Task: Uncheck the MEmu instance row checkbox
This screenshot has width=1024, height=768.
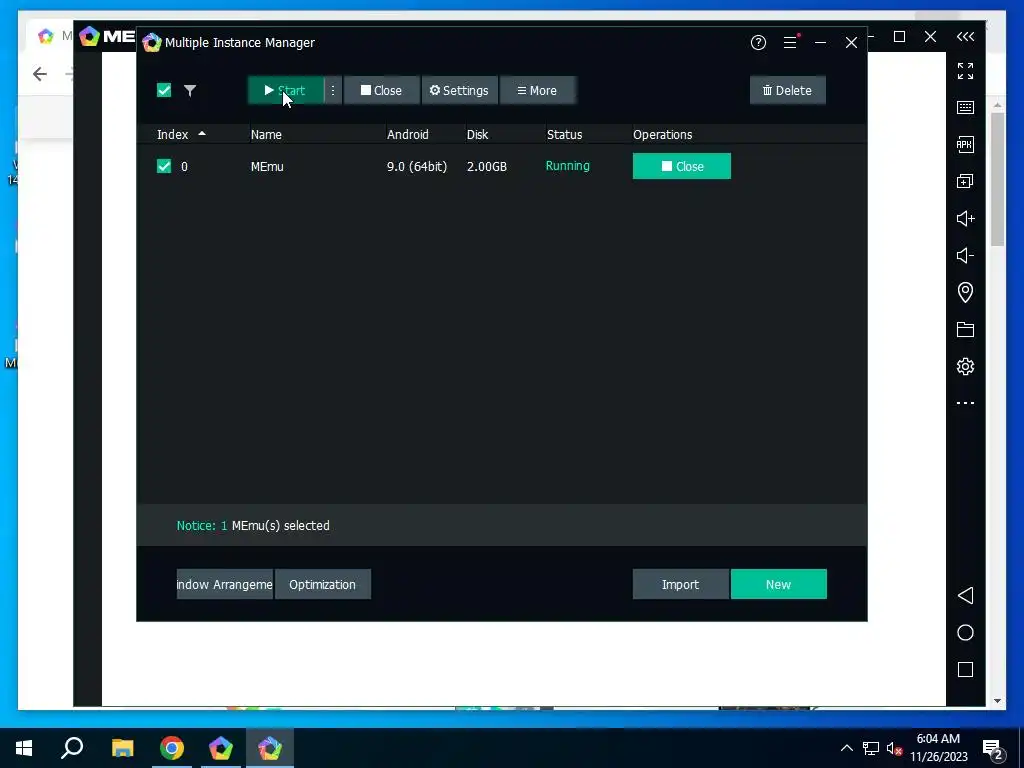Action: click(x=164, y=167)
